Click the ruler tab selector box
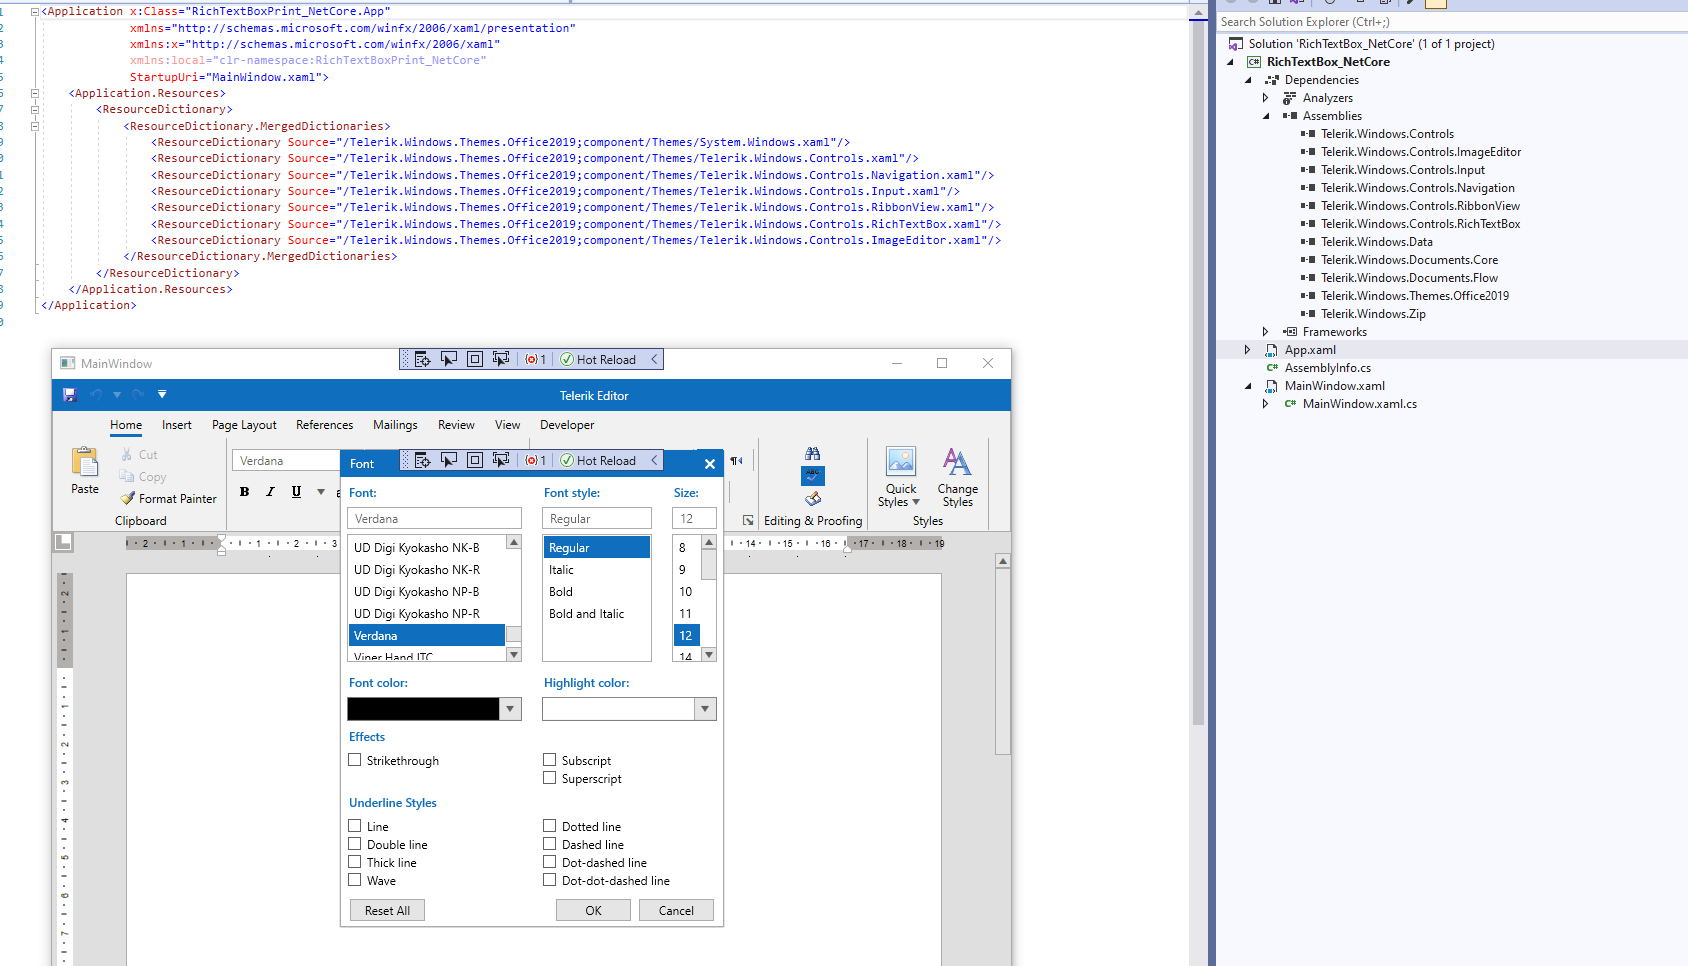The image size is (1688, 966). coord(64,542)
